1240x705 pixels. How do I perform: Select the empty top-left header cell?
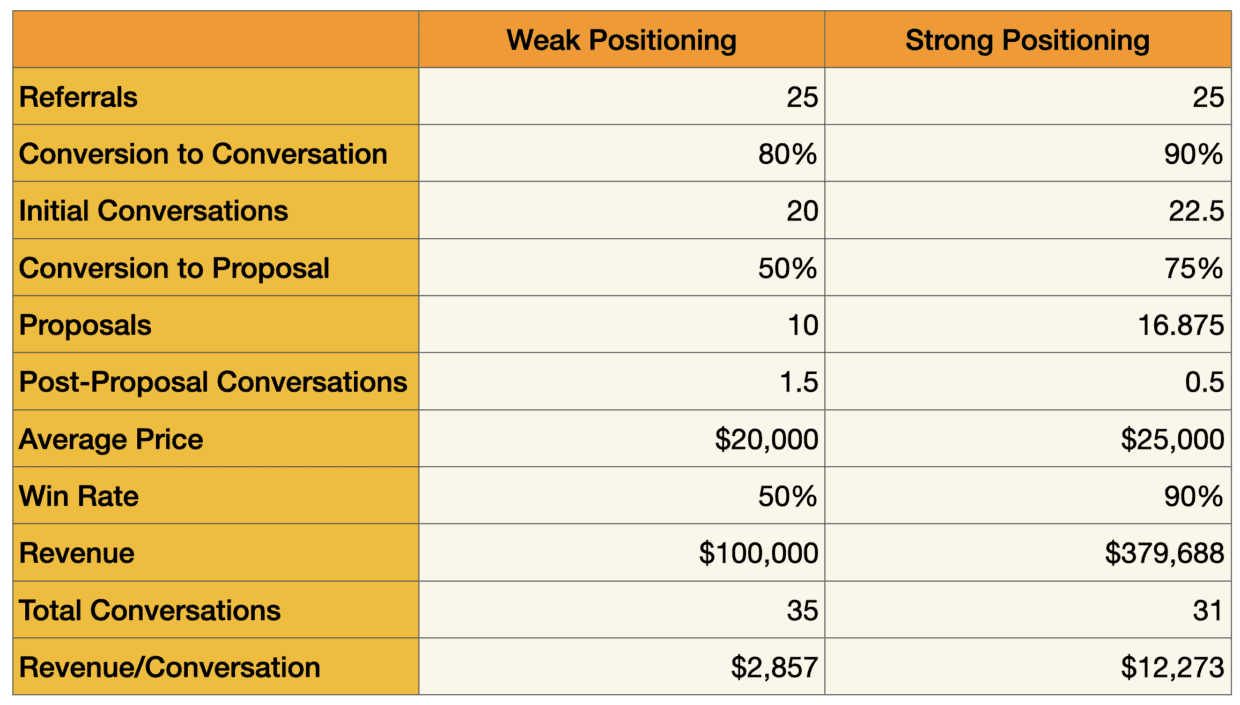point(216,40)
